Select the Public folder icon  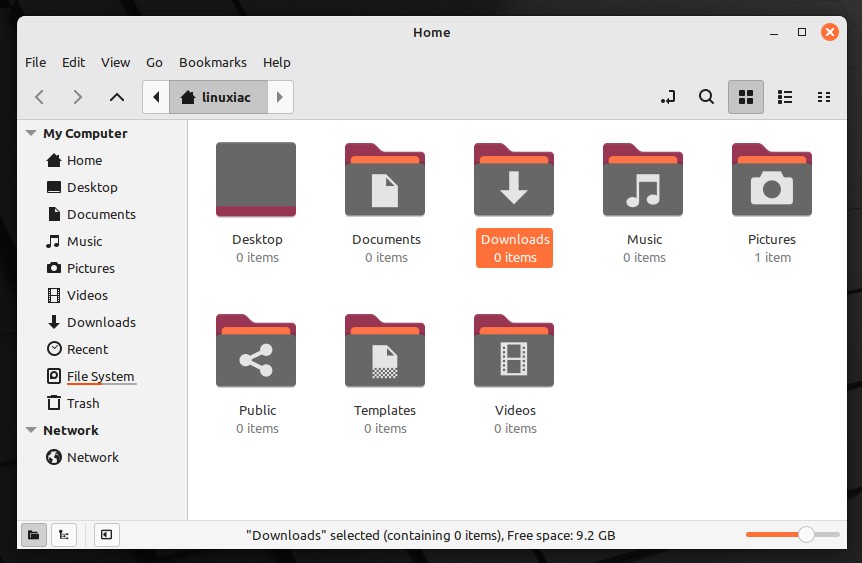256,350
